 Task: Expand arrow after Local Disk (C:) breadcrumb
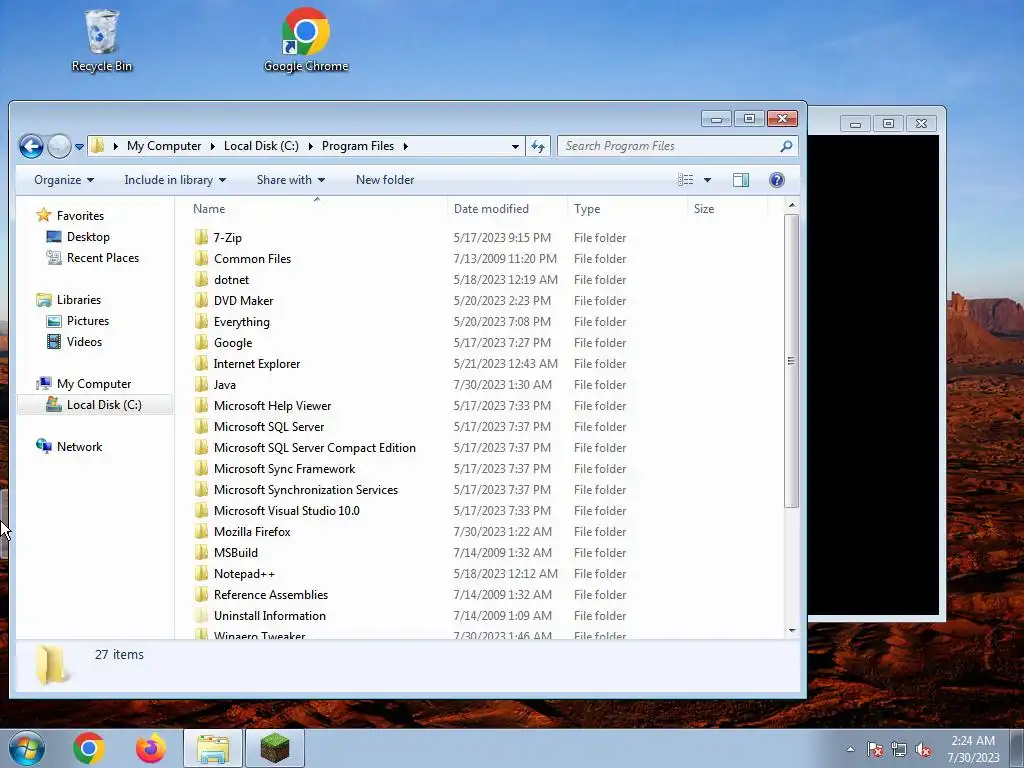pyautogui.click(x=310, y=146)
